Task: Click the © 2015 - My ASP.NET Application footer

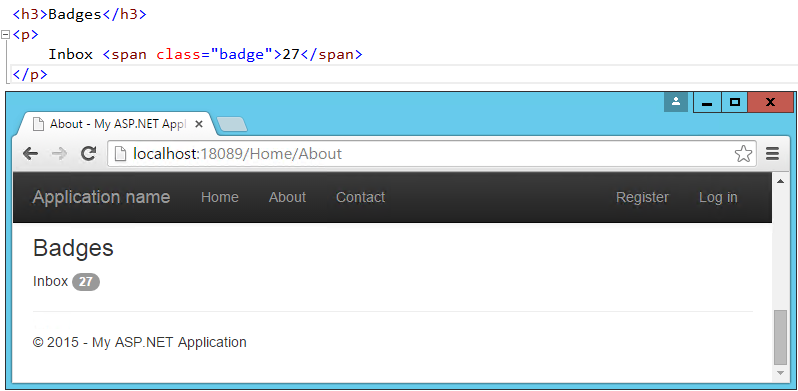Action: point(139,342)
